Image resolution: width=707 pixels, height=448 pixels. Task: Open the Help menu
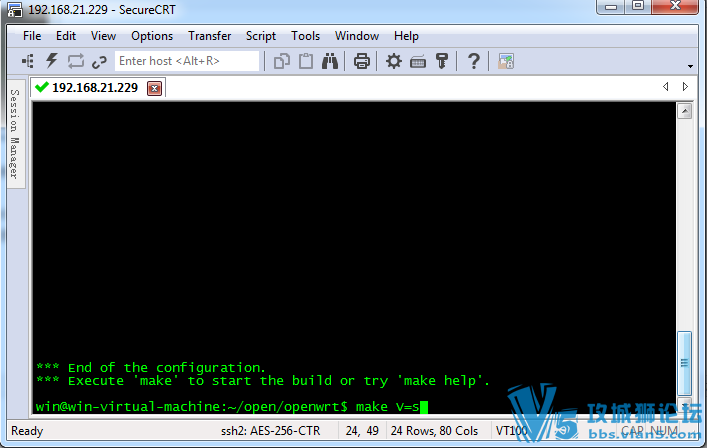click(x=406, y=36)
